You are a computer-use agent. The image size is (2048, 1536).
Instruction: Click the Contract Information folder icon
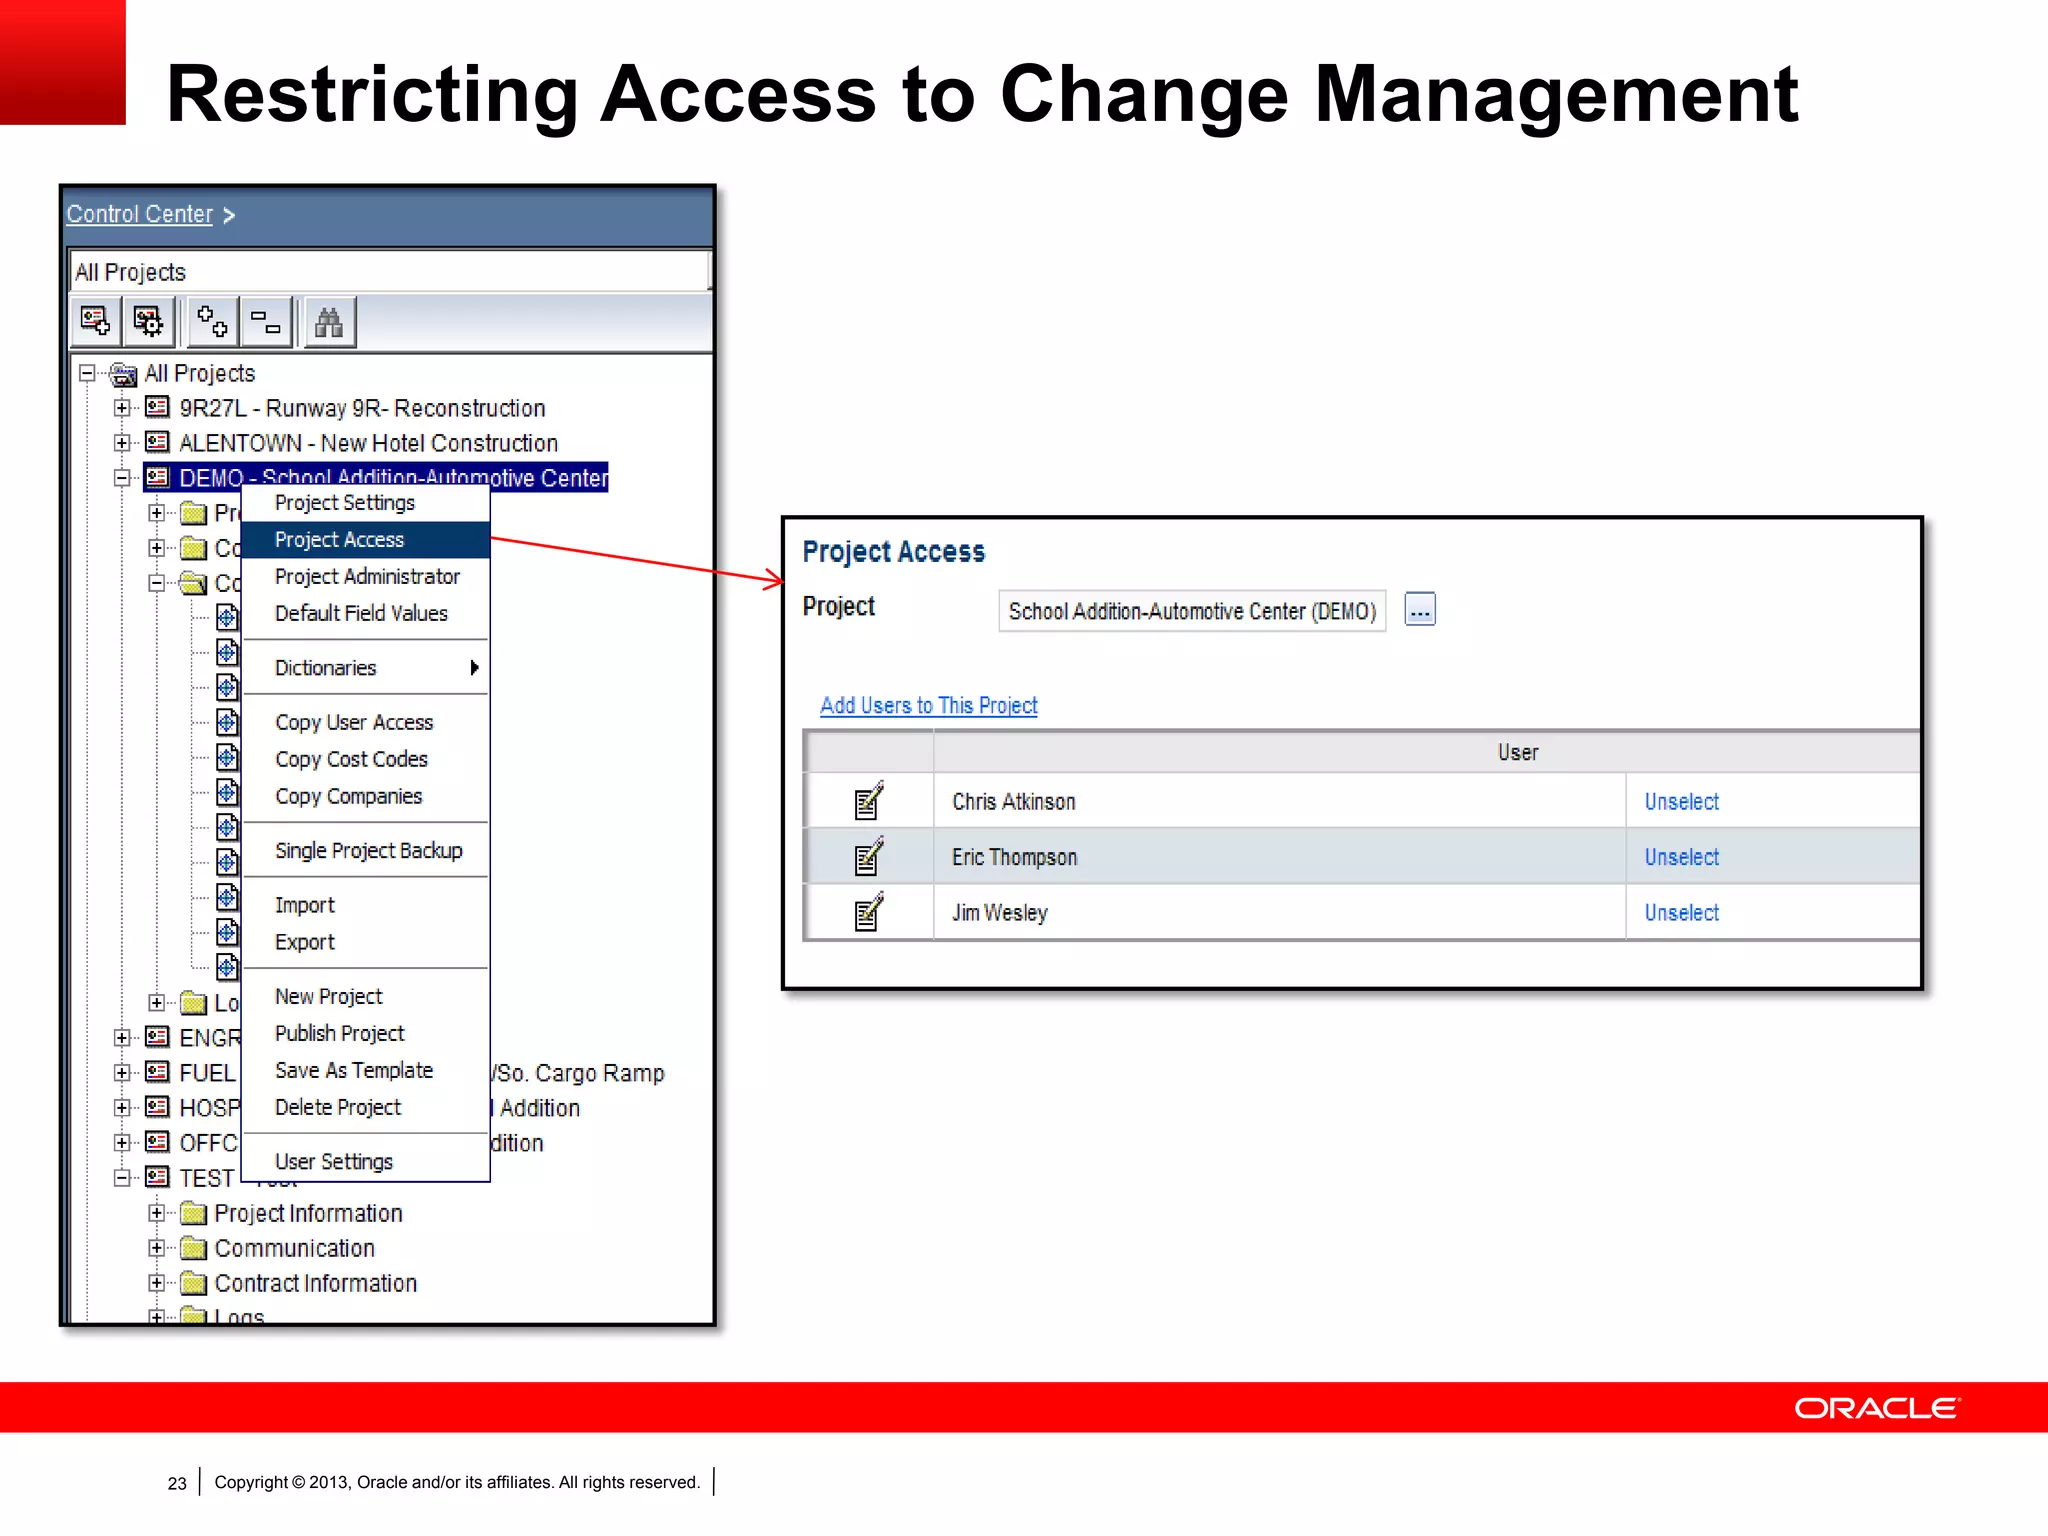tap(194, 1284)
